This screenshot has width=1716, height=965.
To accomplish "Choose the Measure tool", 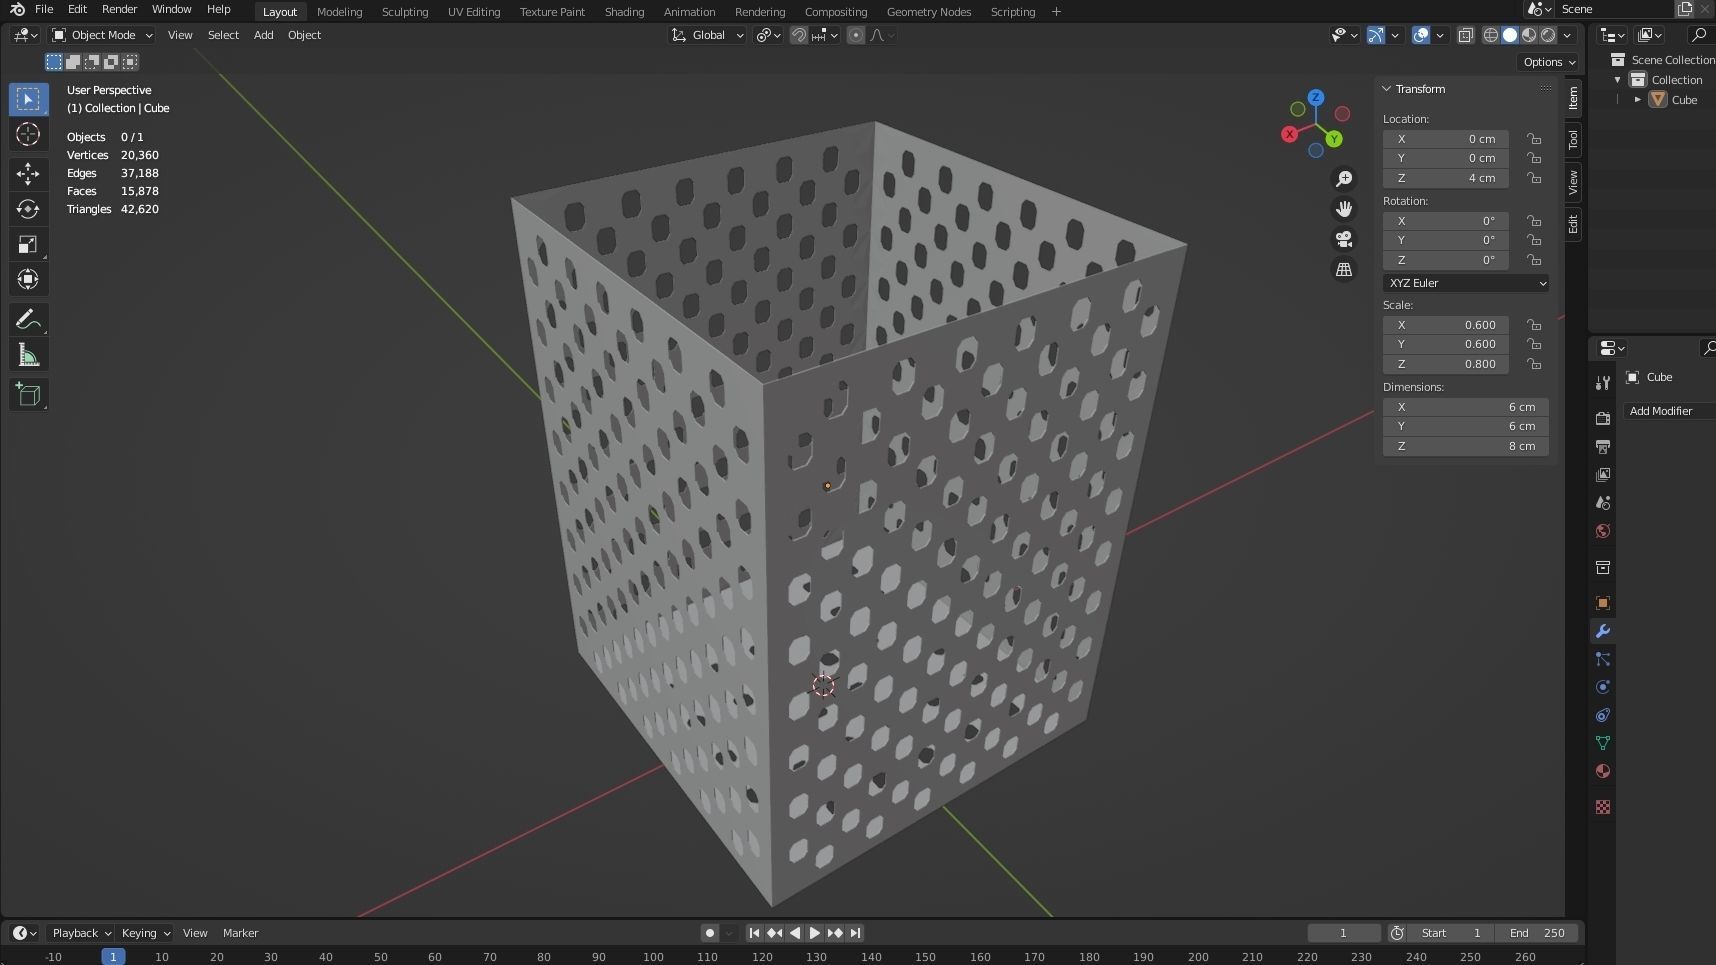I will coord(28,355).
